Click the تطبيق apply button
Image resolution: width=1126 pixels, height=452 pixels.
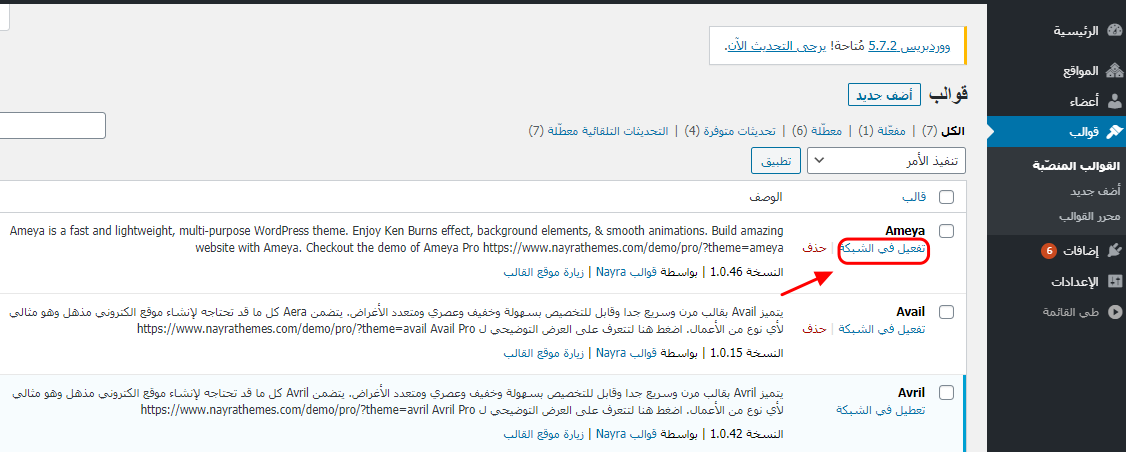776,161
